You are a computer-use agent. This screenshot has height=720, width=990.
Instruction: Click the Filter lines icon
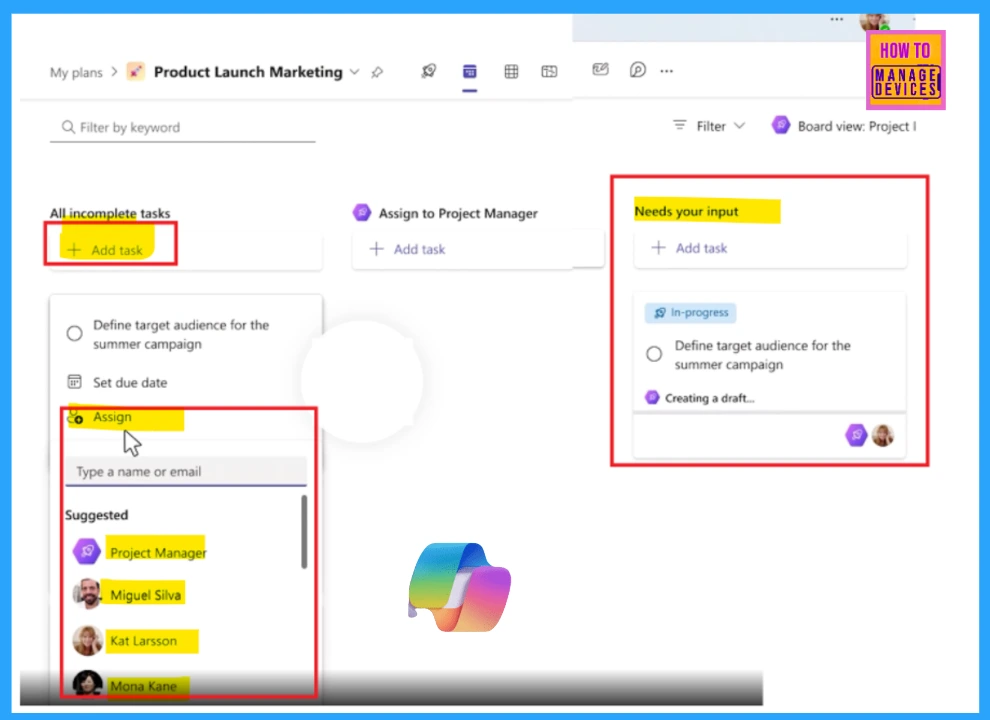[679, 125]
